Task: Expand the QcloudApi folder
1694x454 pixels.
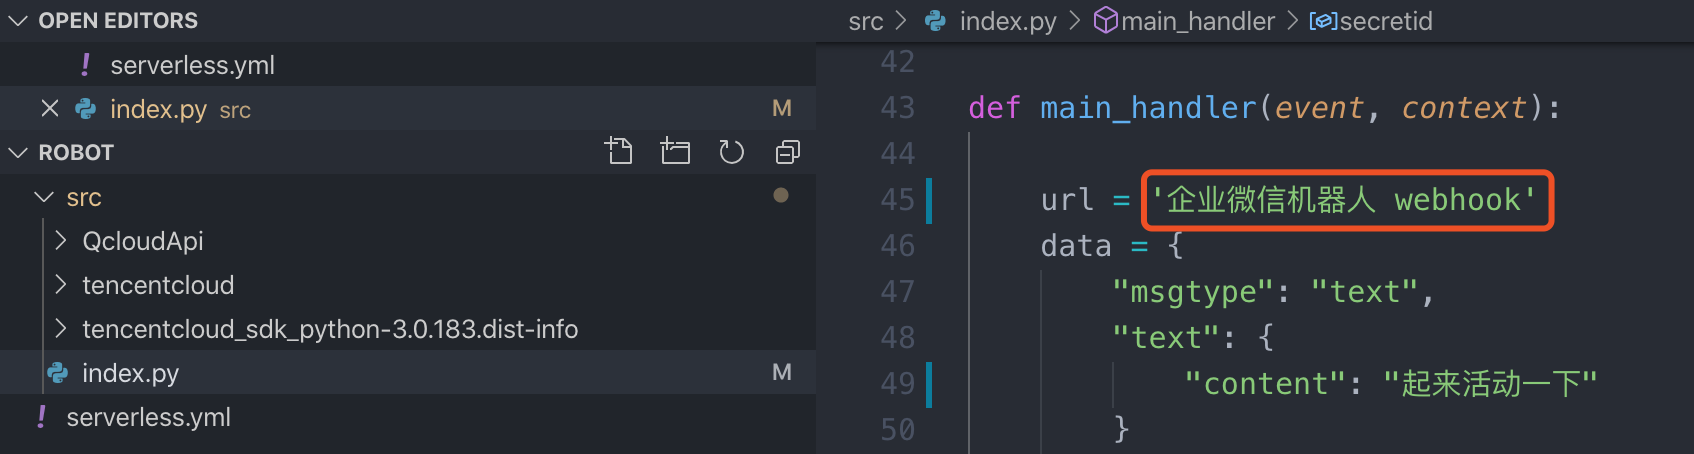Action: point(61,241)
